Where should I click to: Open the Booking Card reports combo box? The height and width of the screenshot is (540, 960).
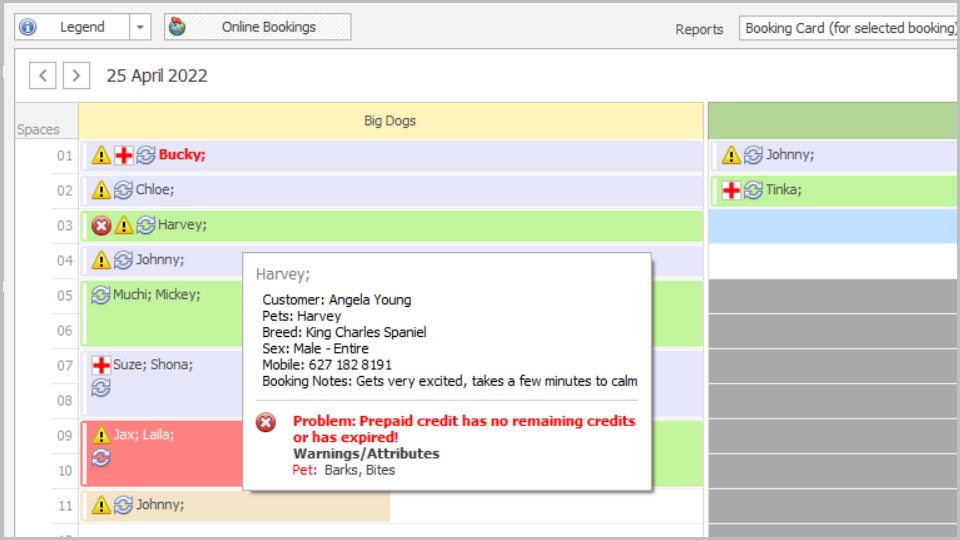pos(849,28)
